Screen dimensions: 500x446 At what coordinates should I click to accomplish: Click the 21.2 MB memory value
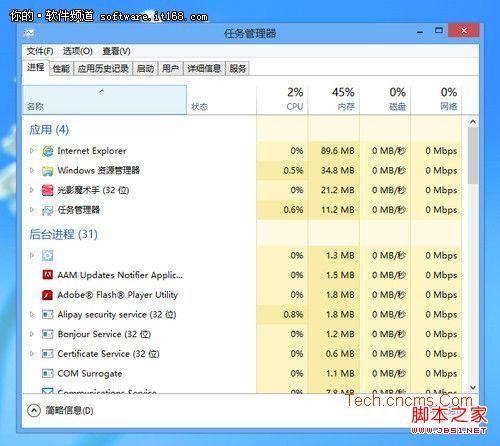click(x=337, y=190)
